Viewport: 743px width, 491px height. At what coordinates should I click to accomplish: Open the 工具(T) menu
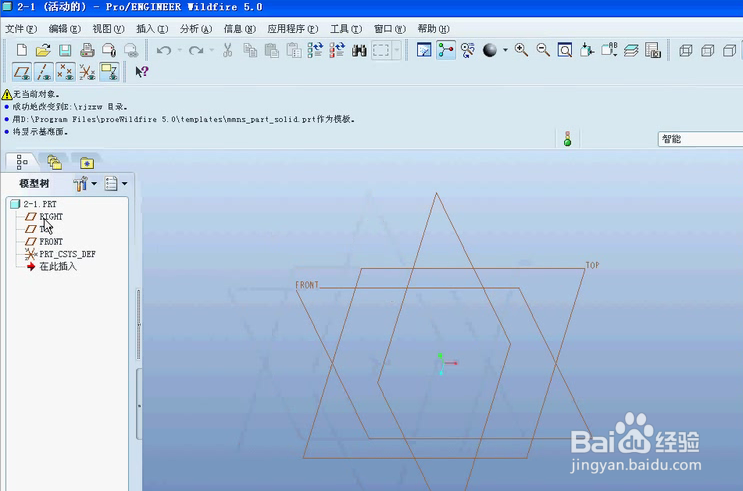(346, 29)
